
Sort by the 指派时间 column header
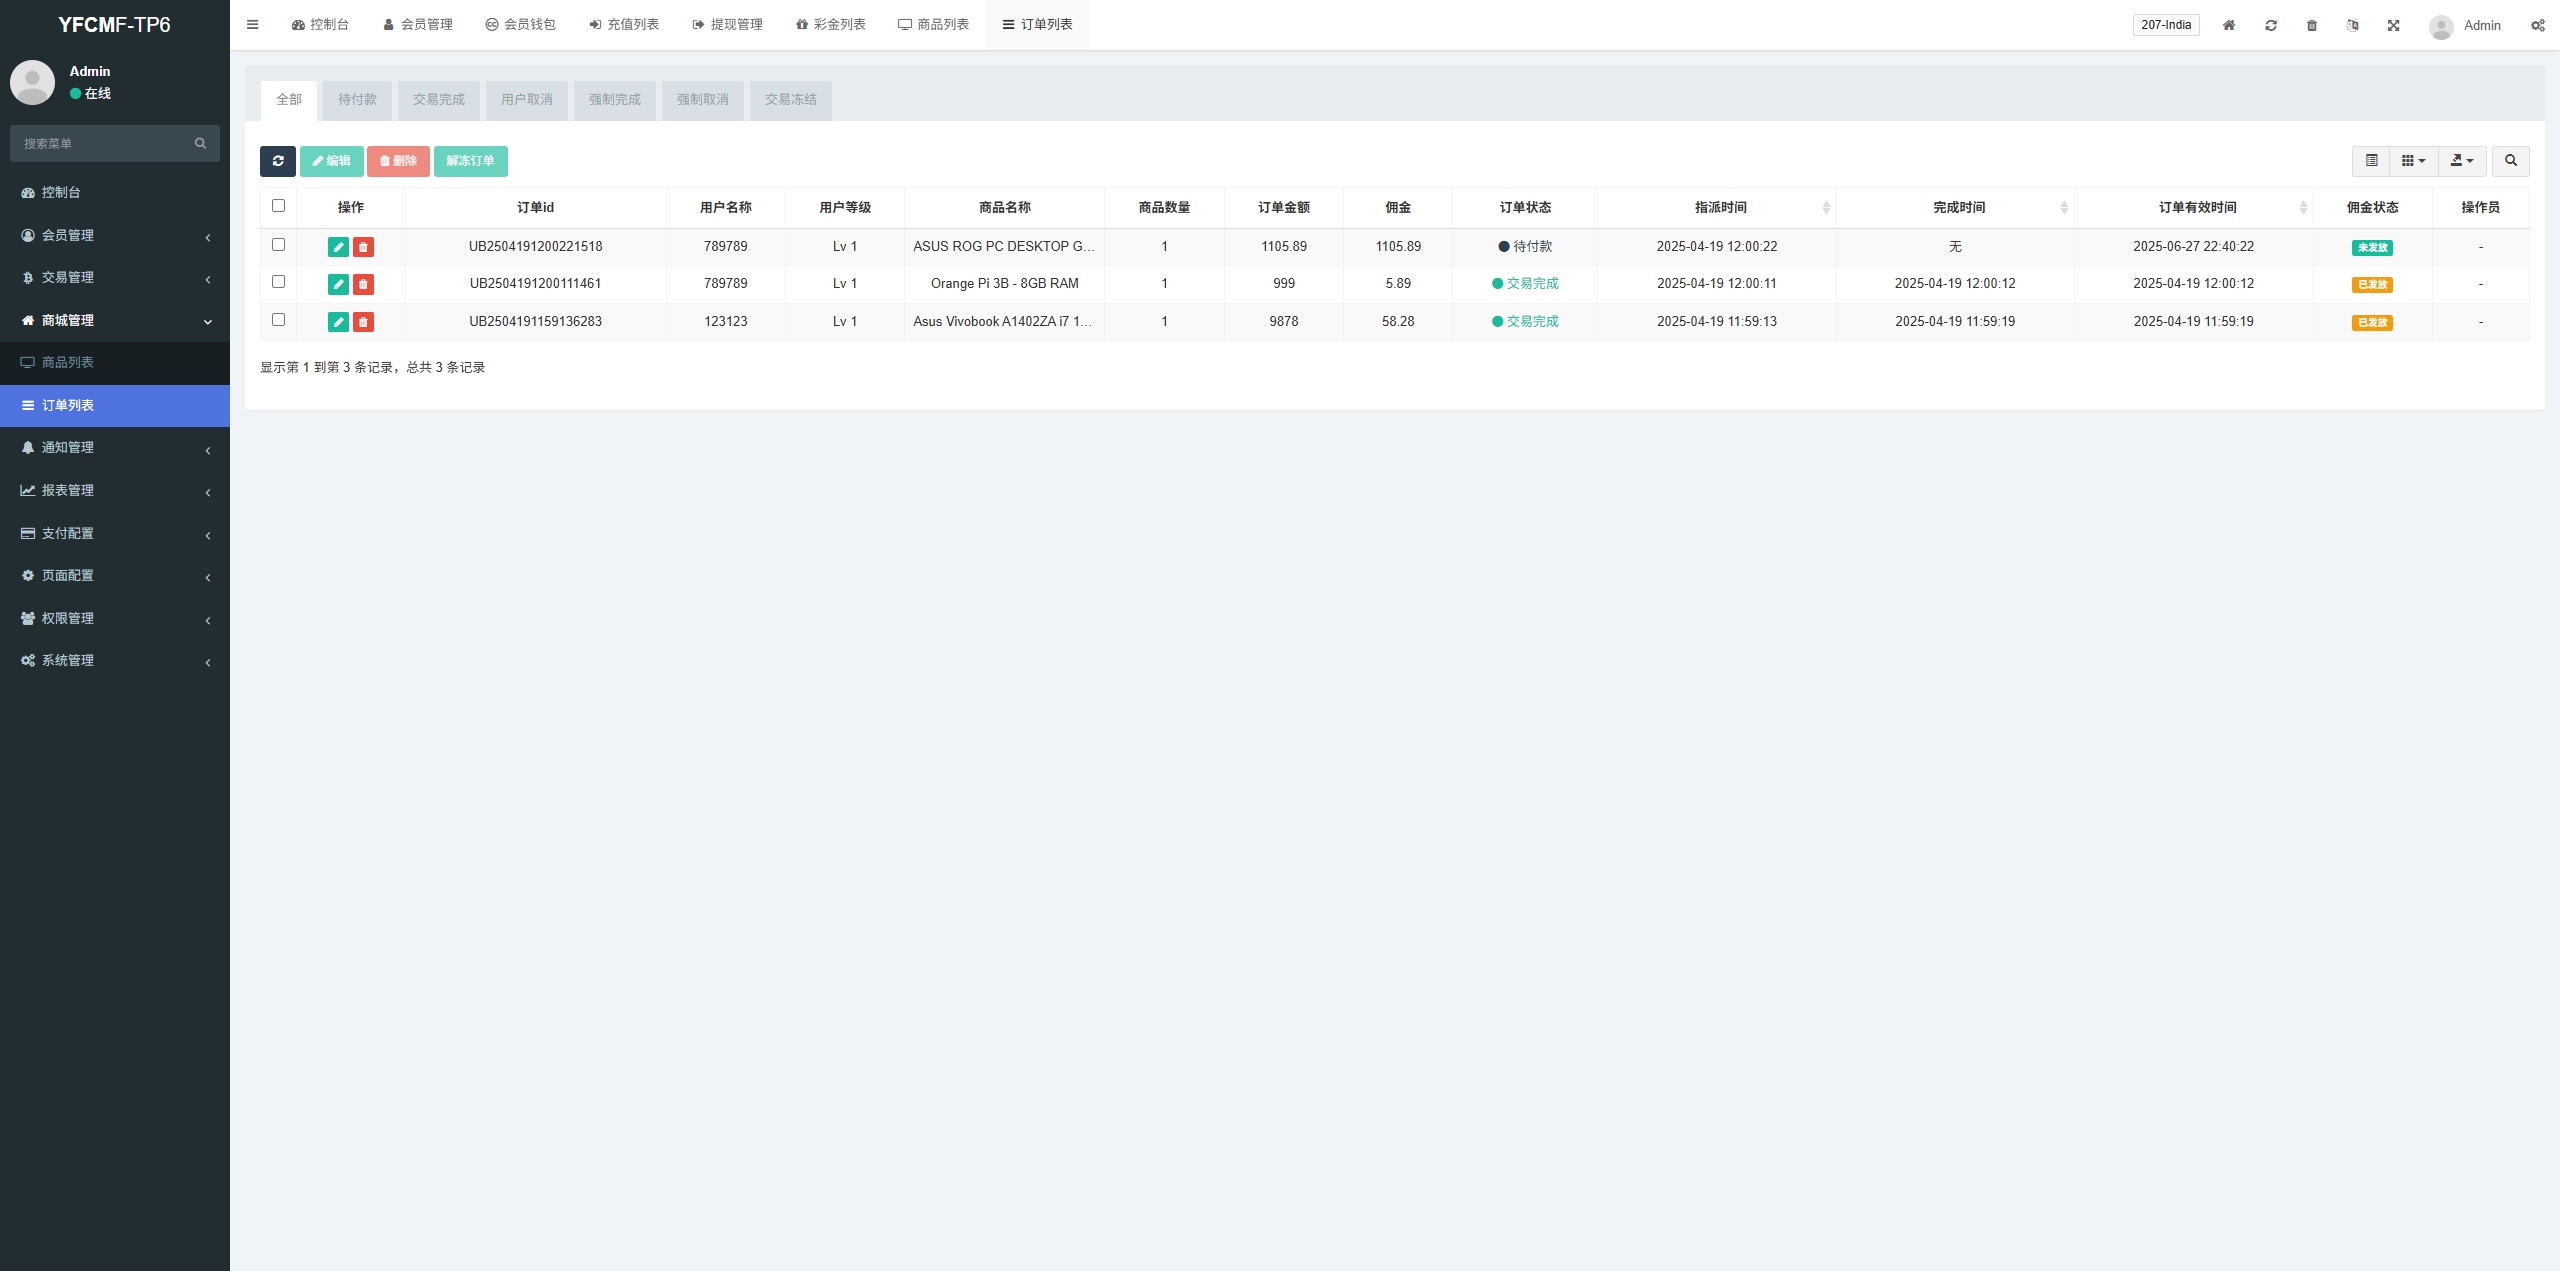pyautogui.click(x=1720, y=208)
